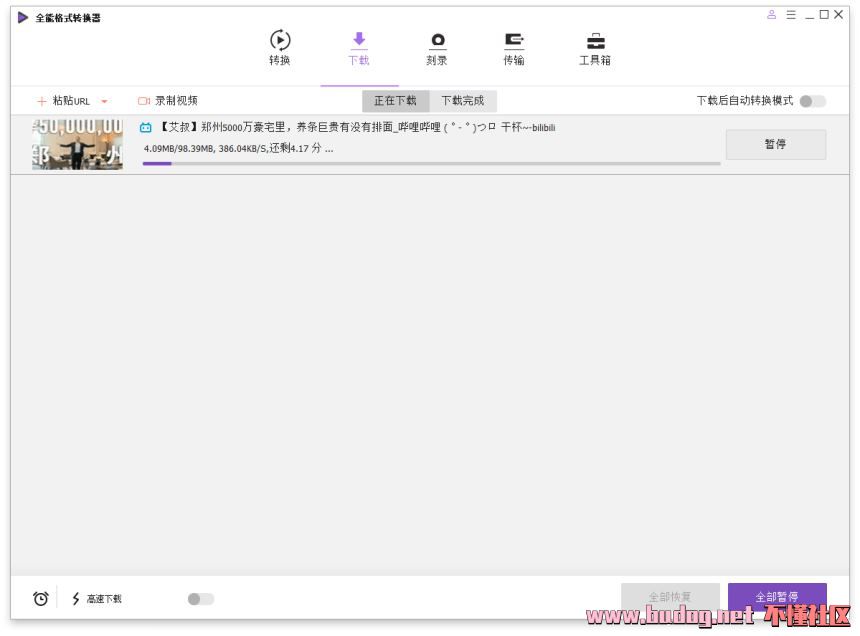This screenshot has height=636, width=860.
Task: Switch to the 下载完成 tab
Action: coord(463,101)
